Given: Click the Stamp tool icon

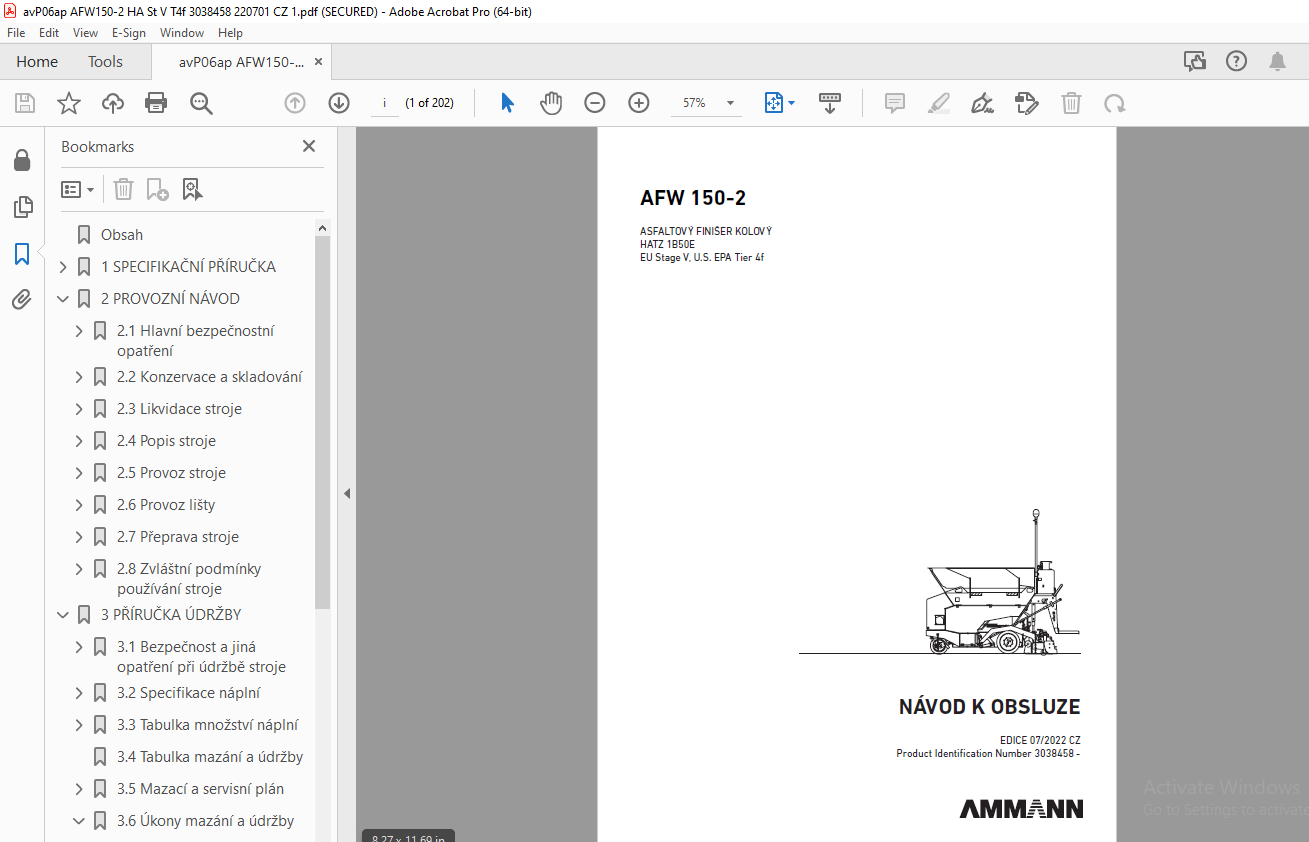Looking at the screenshot, I should pyautogui.click(x=1027, y=103).
